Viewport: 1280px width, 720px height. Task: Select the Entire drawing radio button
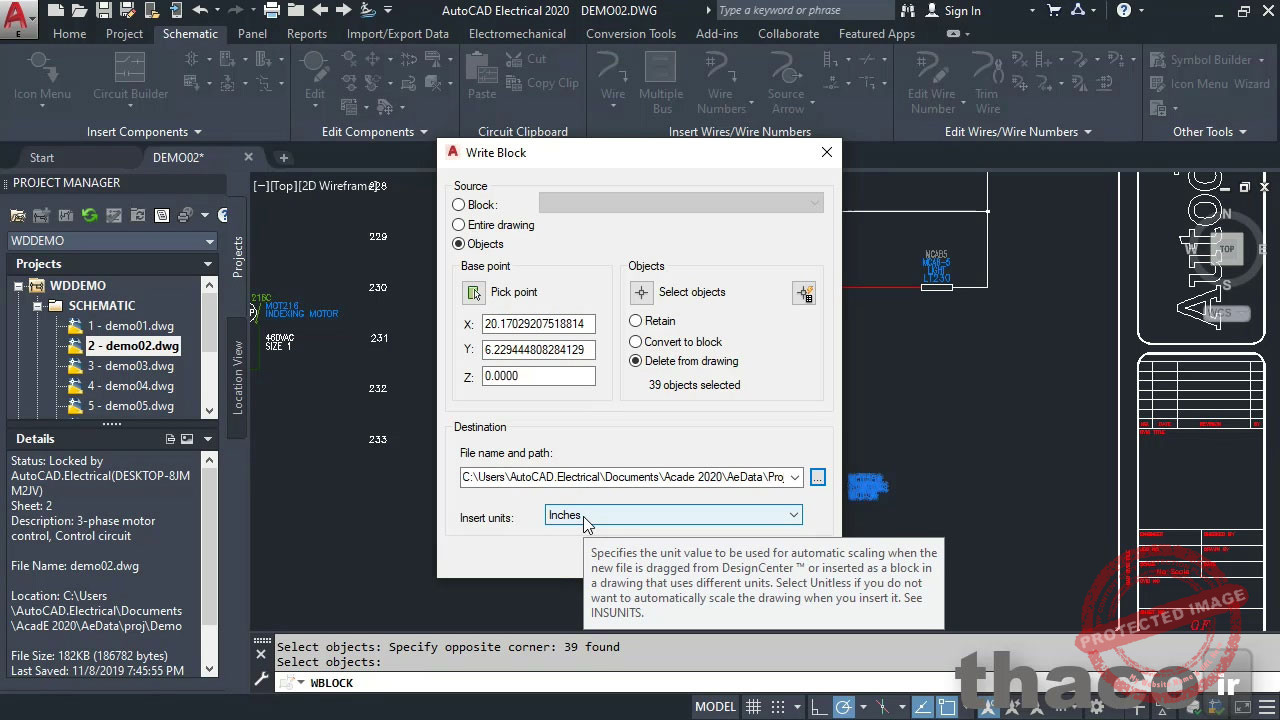coord(459,225)
